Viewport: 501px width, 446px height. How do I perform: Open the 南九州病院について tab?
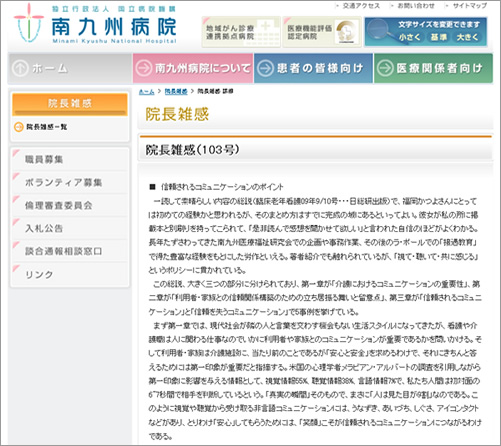[193, 68]
